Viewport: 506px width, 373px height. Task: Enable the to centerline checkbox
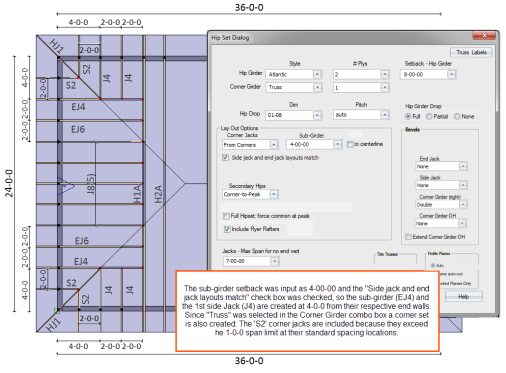pyautogui.click(x=350, y=144)
